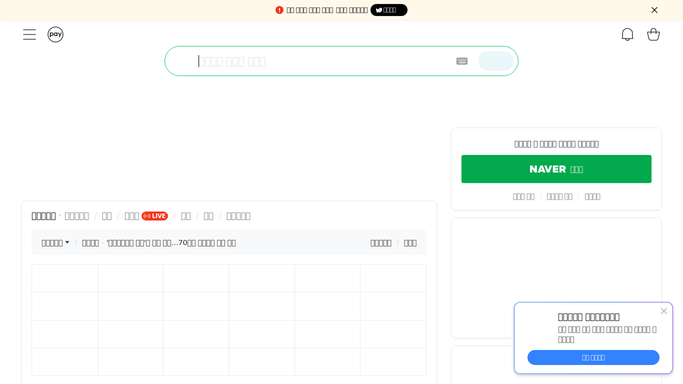Screen dimensions: 683x384
Task: Open the hamburger menu at top left
Action: pos(30,34)
